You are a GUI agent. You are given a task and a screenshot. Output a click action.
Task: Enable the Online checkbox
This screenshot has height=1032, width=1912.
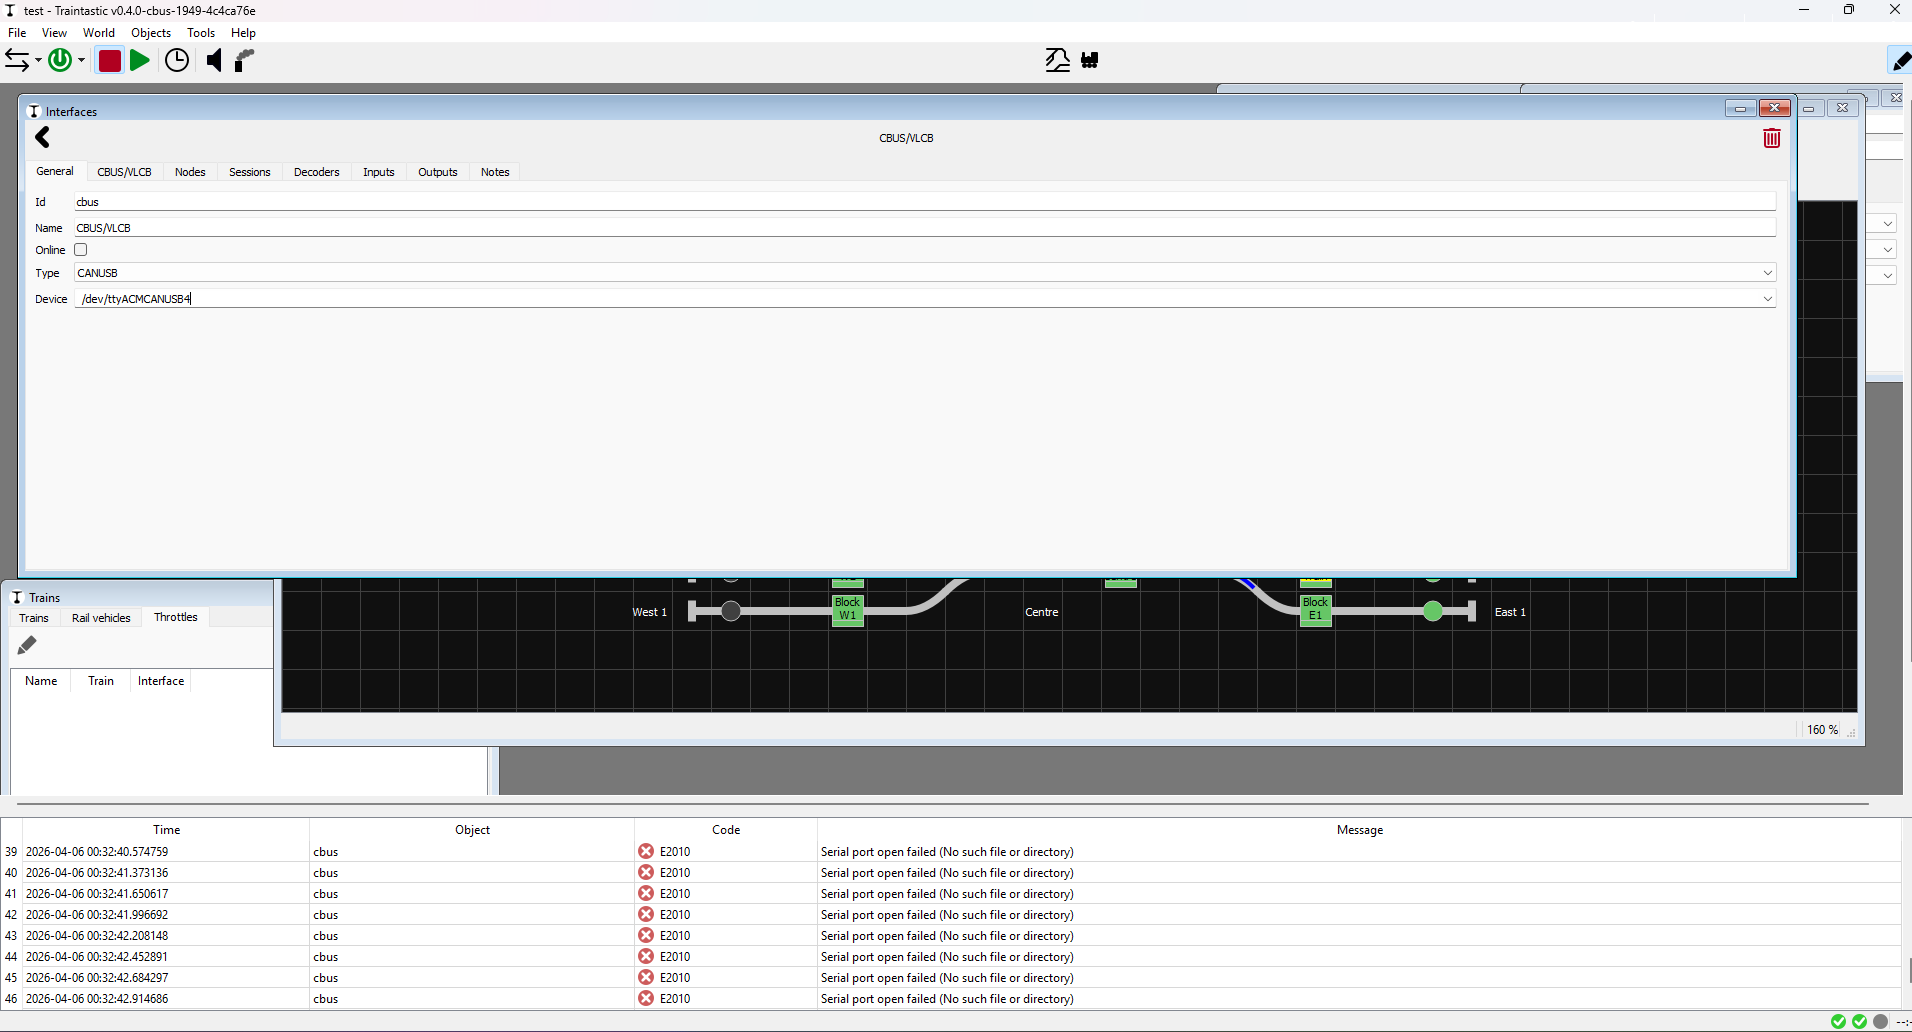[81, 250]
